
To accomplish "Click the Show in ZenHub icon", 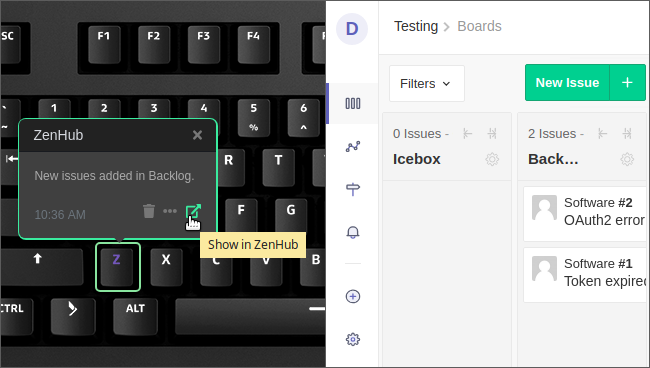I will (193, 211).
